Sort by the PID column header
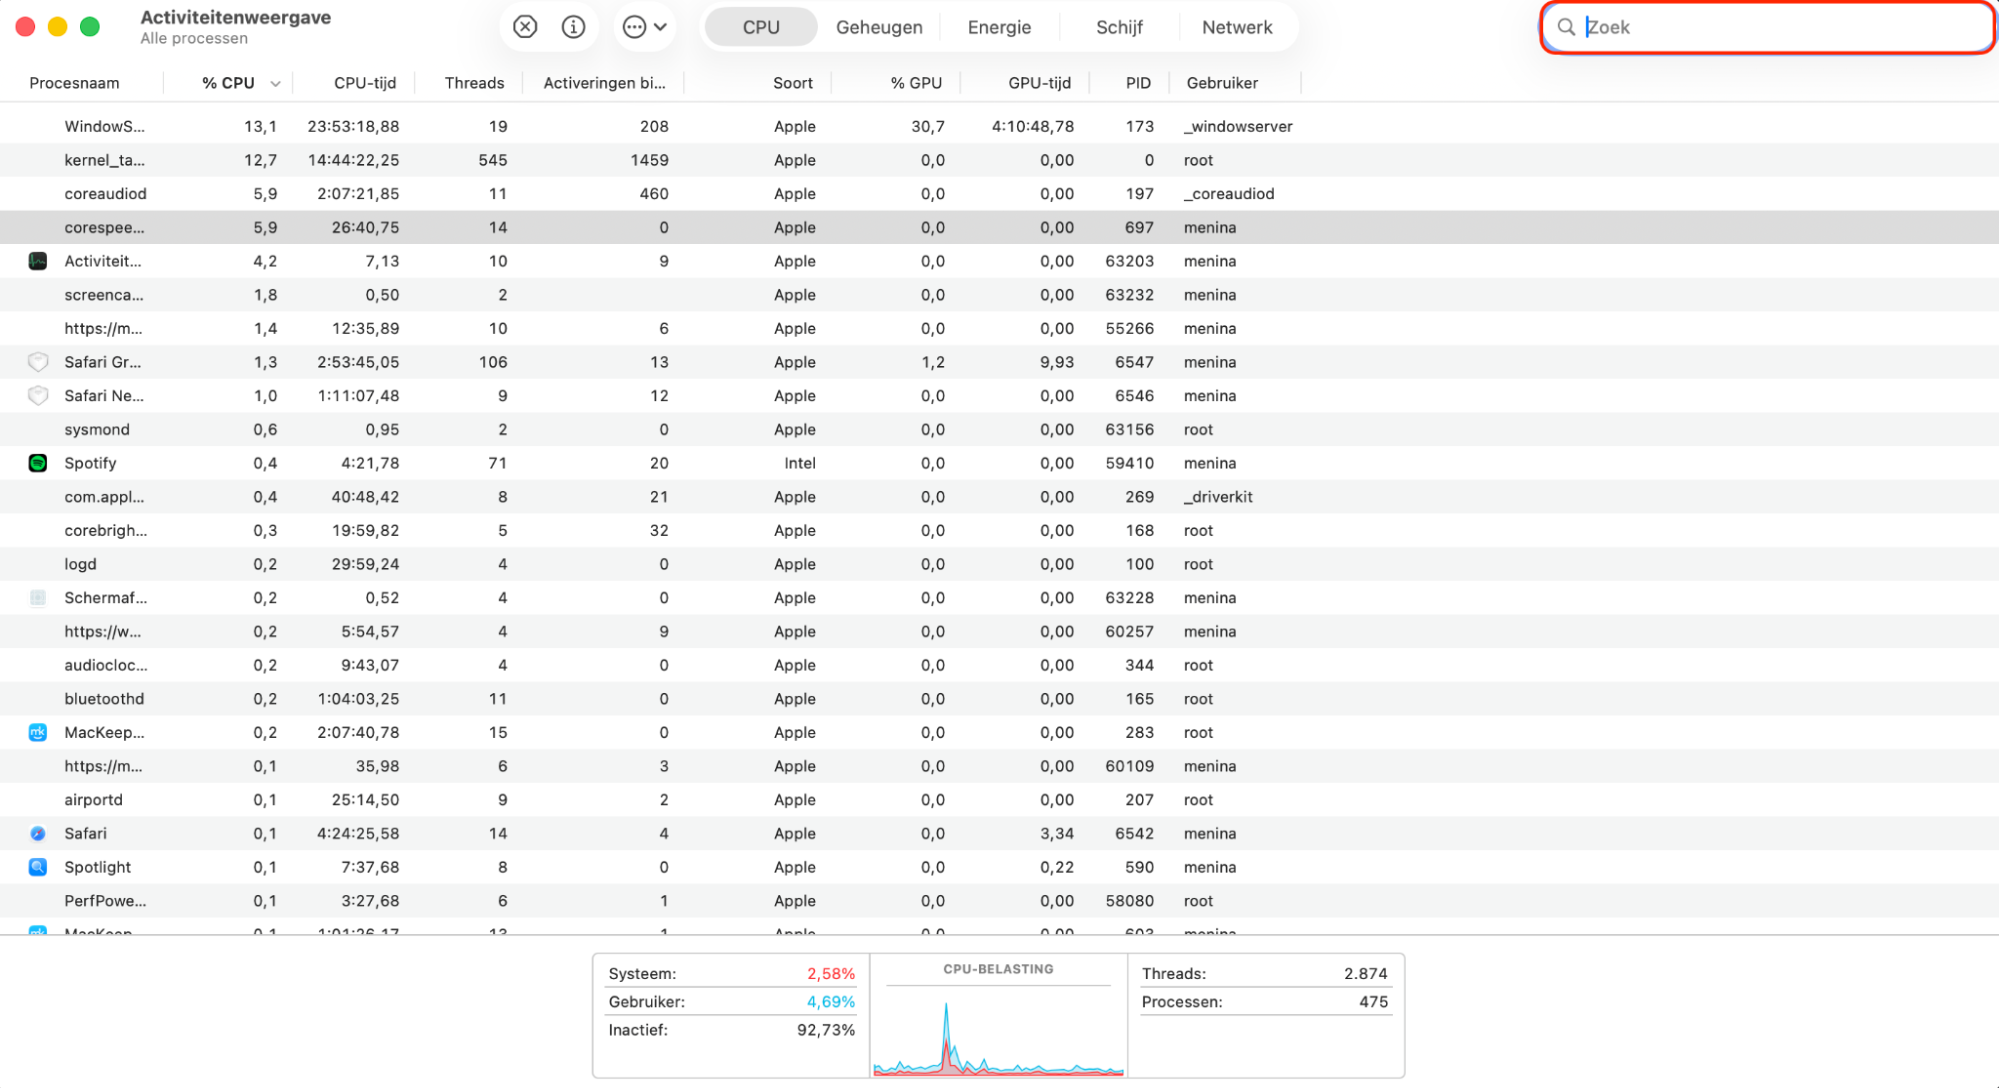 (x=1138, y=83)
